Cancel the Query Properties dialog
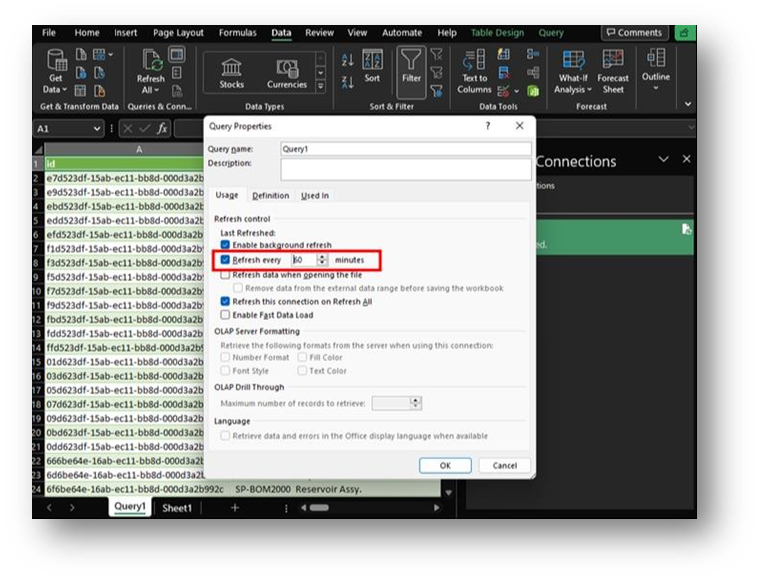 coord(505,465)
